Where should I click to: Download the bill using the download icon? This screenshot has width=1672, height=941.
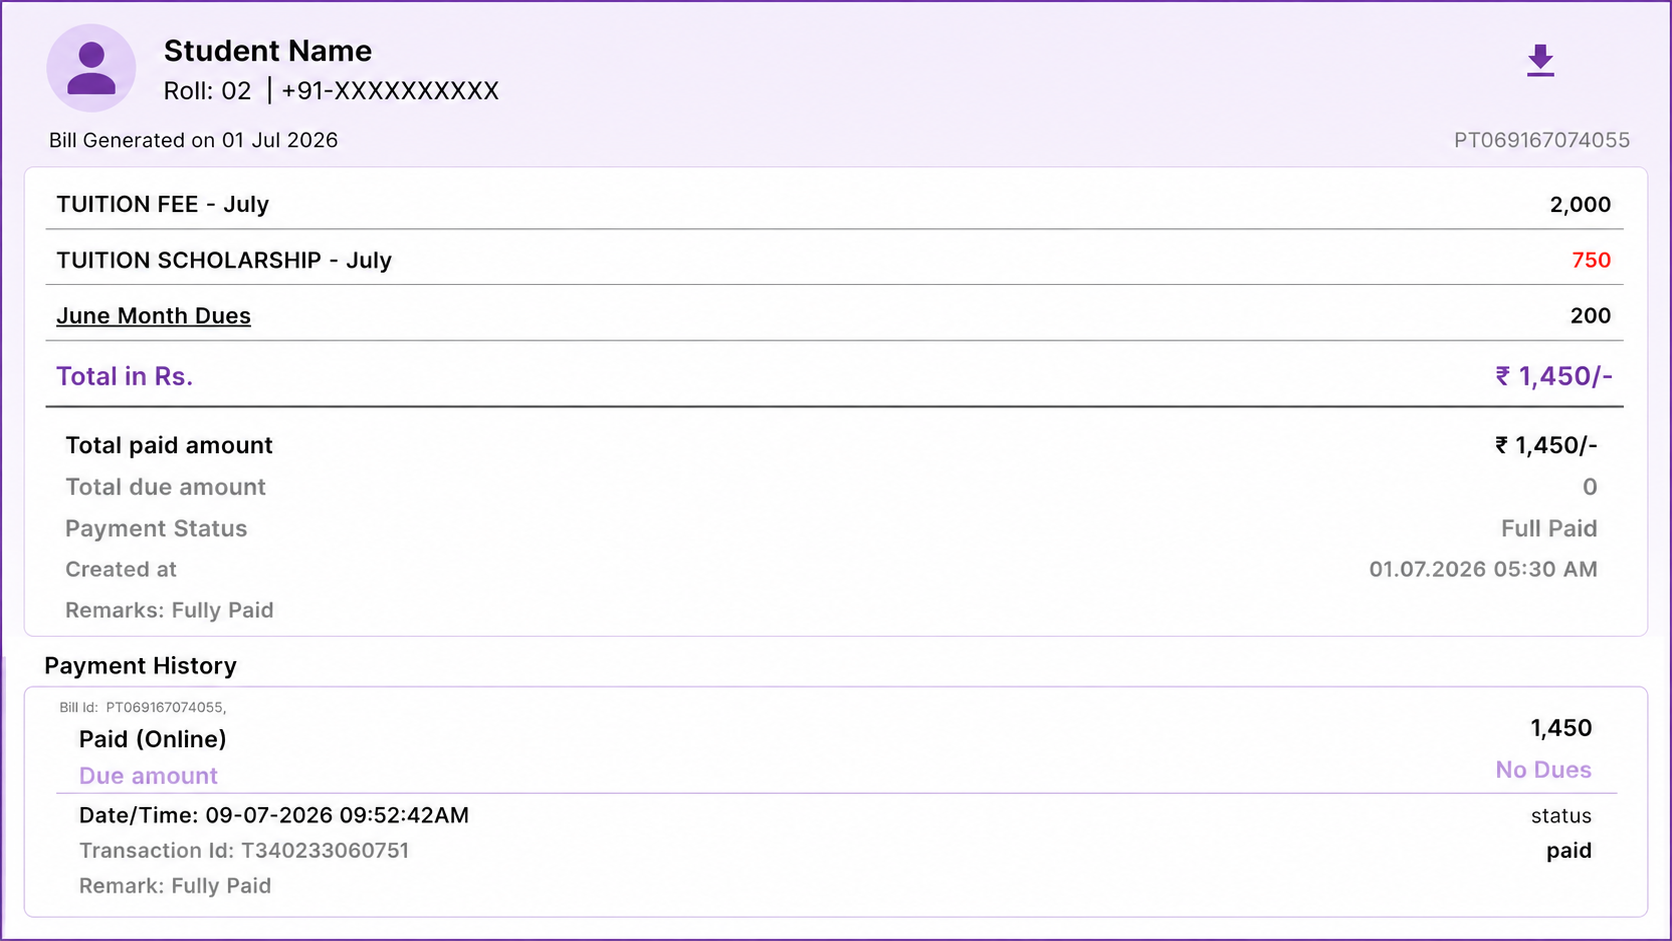click(x=1540, y=60)
